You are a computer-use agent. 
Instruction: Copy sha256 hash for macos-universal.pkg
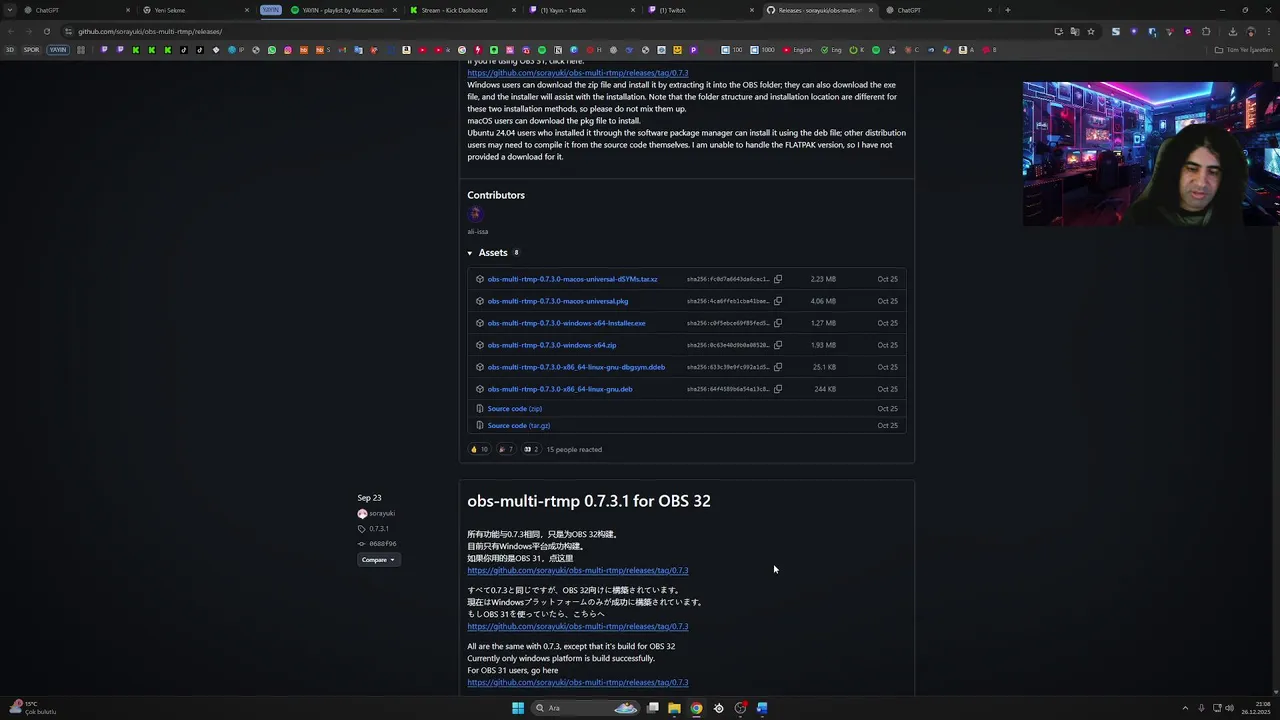pyautogui.click(x=778, y=301)
